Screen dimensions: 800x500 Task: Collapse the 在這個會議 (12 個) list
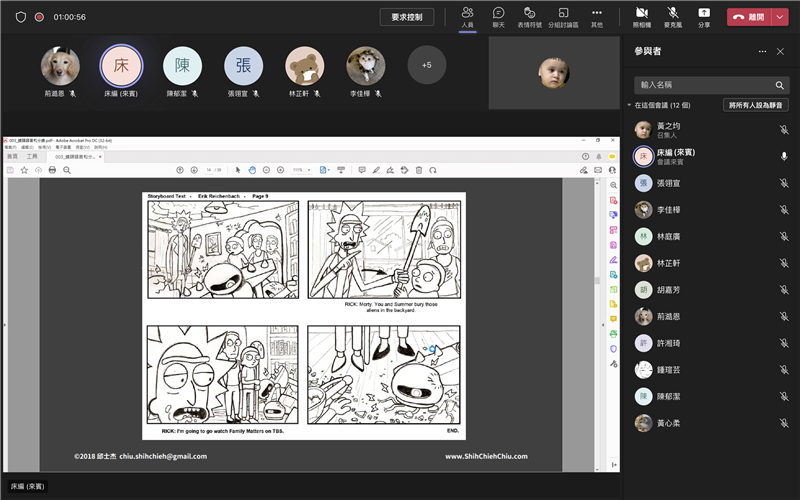coord(630,105)
